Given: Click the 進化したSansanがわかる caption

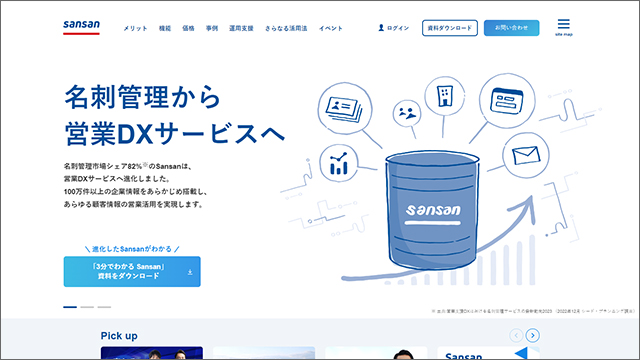Looking at the screenshot, I should pyautogui.click(x=132, y=249).
